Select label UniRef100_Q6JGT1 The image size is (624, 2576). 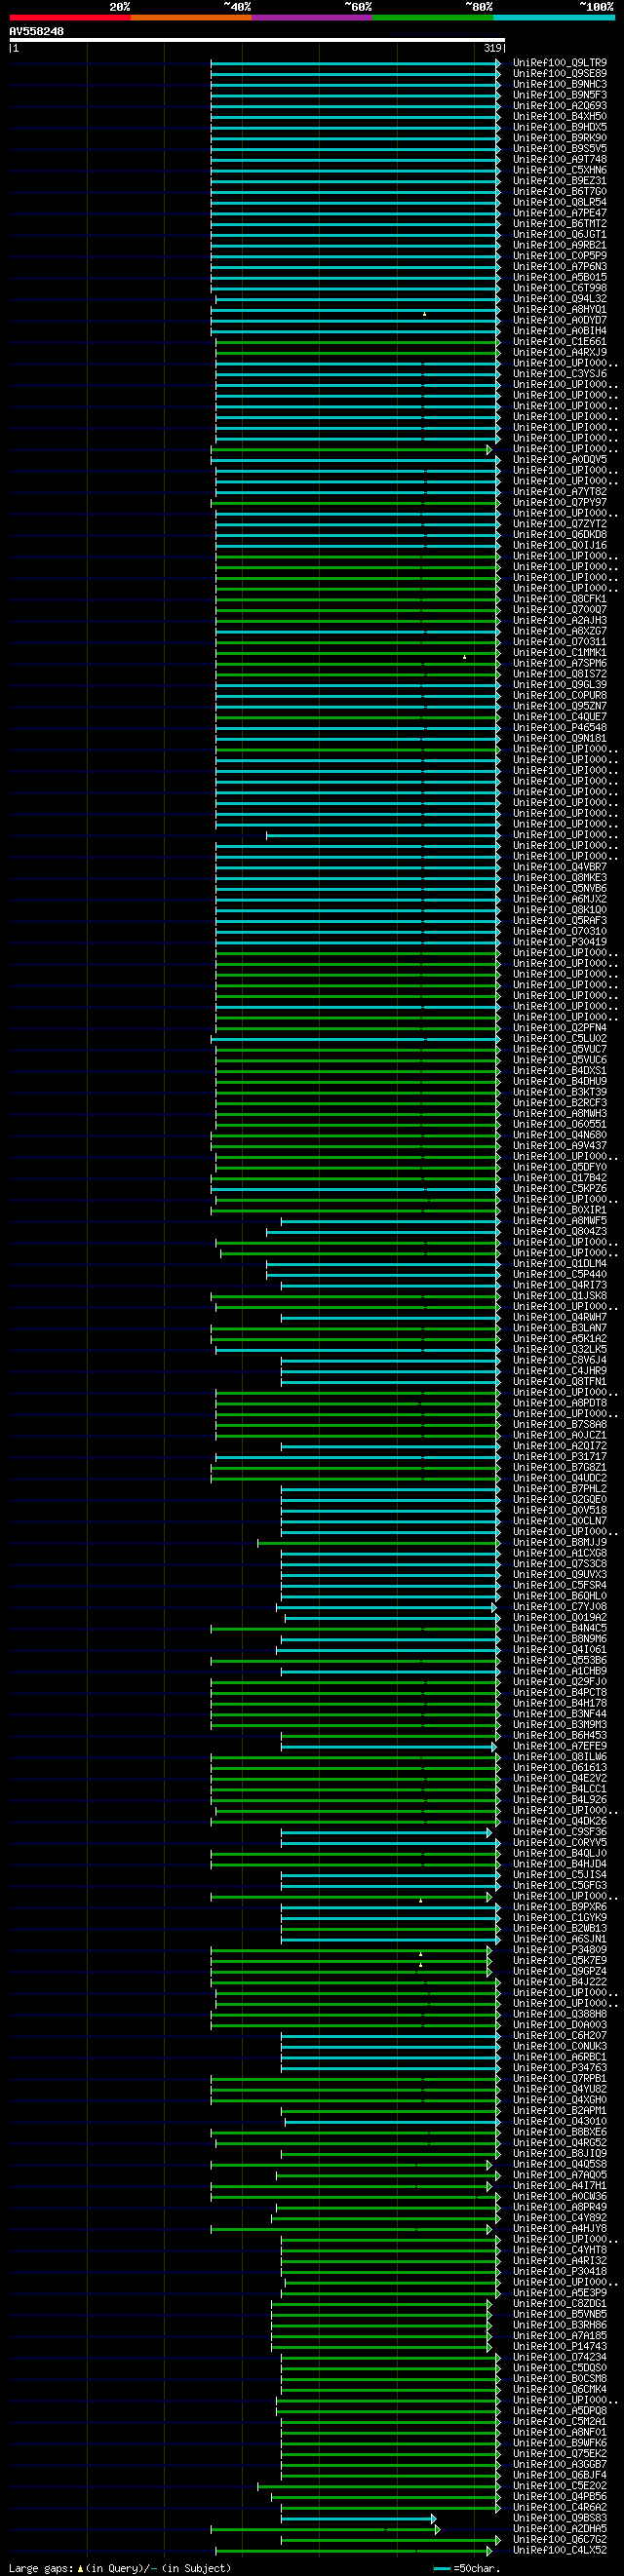click(559, 234)
